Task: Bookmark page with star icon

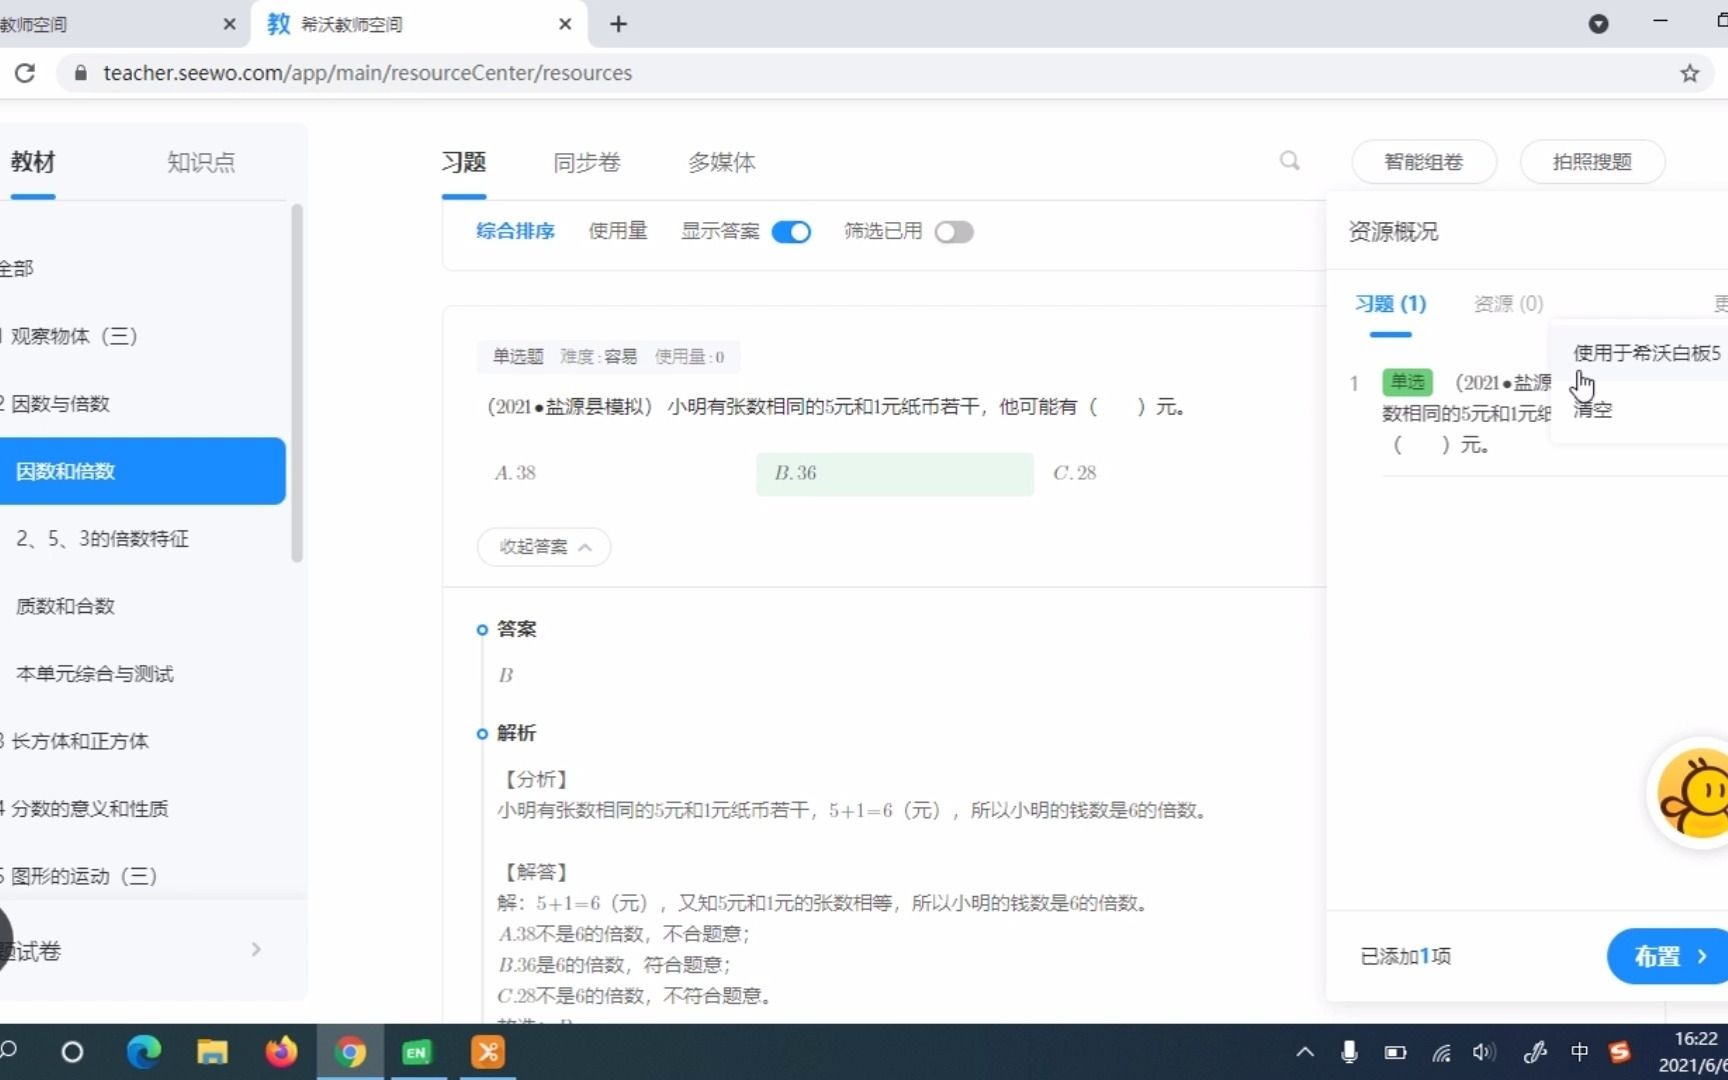Action: [1689, 73]
